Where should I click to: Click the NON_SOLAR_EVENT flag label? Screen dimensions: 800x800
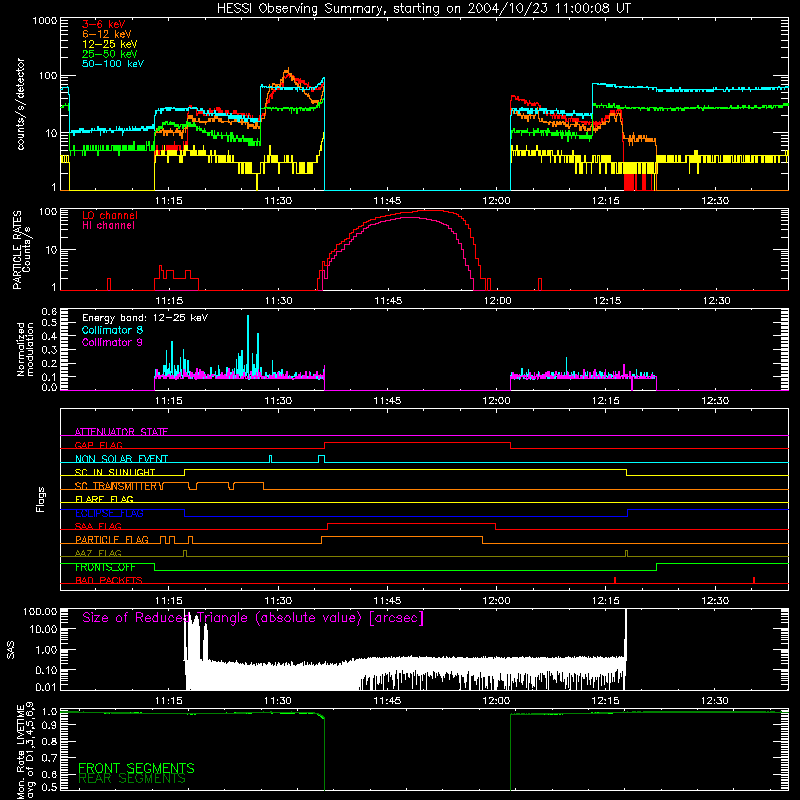click(x=121, y=459)
